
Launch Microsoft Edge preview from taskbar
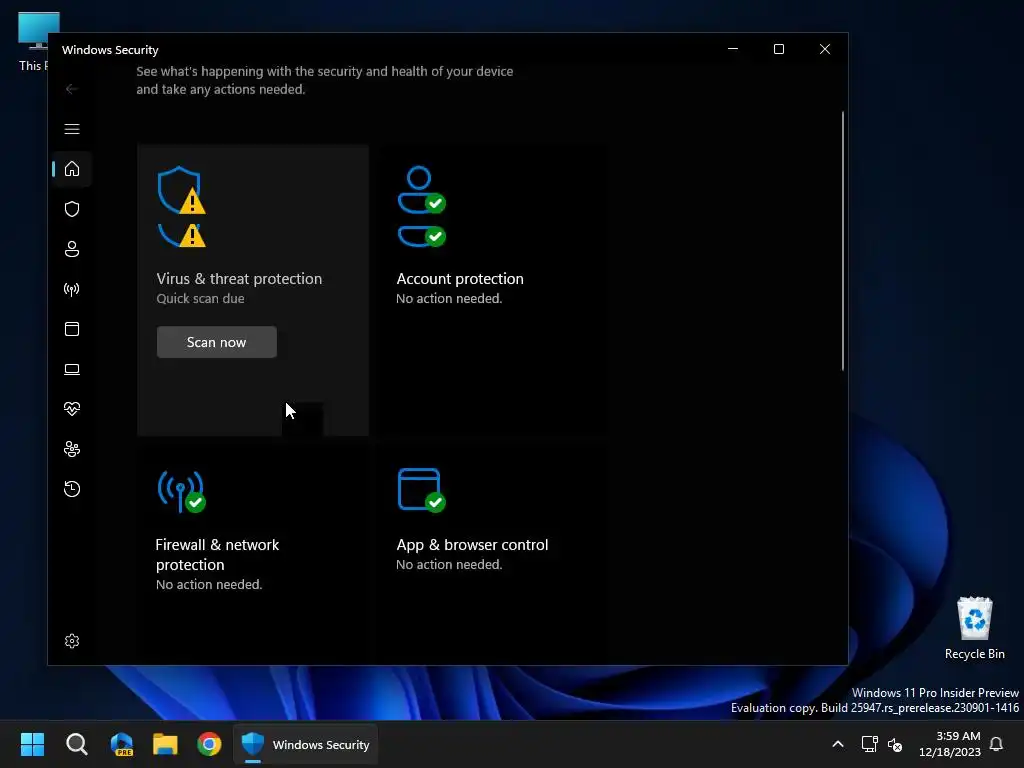[x=121, y=744]
